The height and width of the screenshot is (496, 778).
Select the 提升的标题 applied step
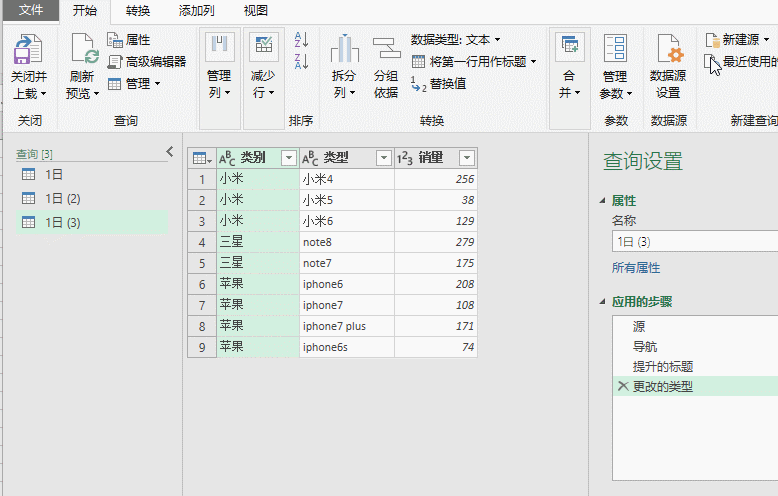point(695,367)
